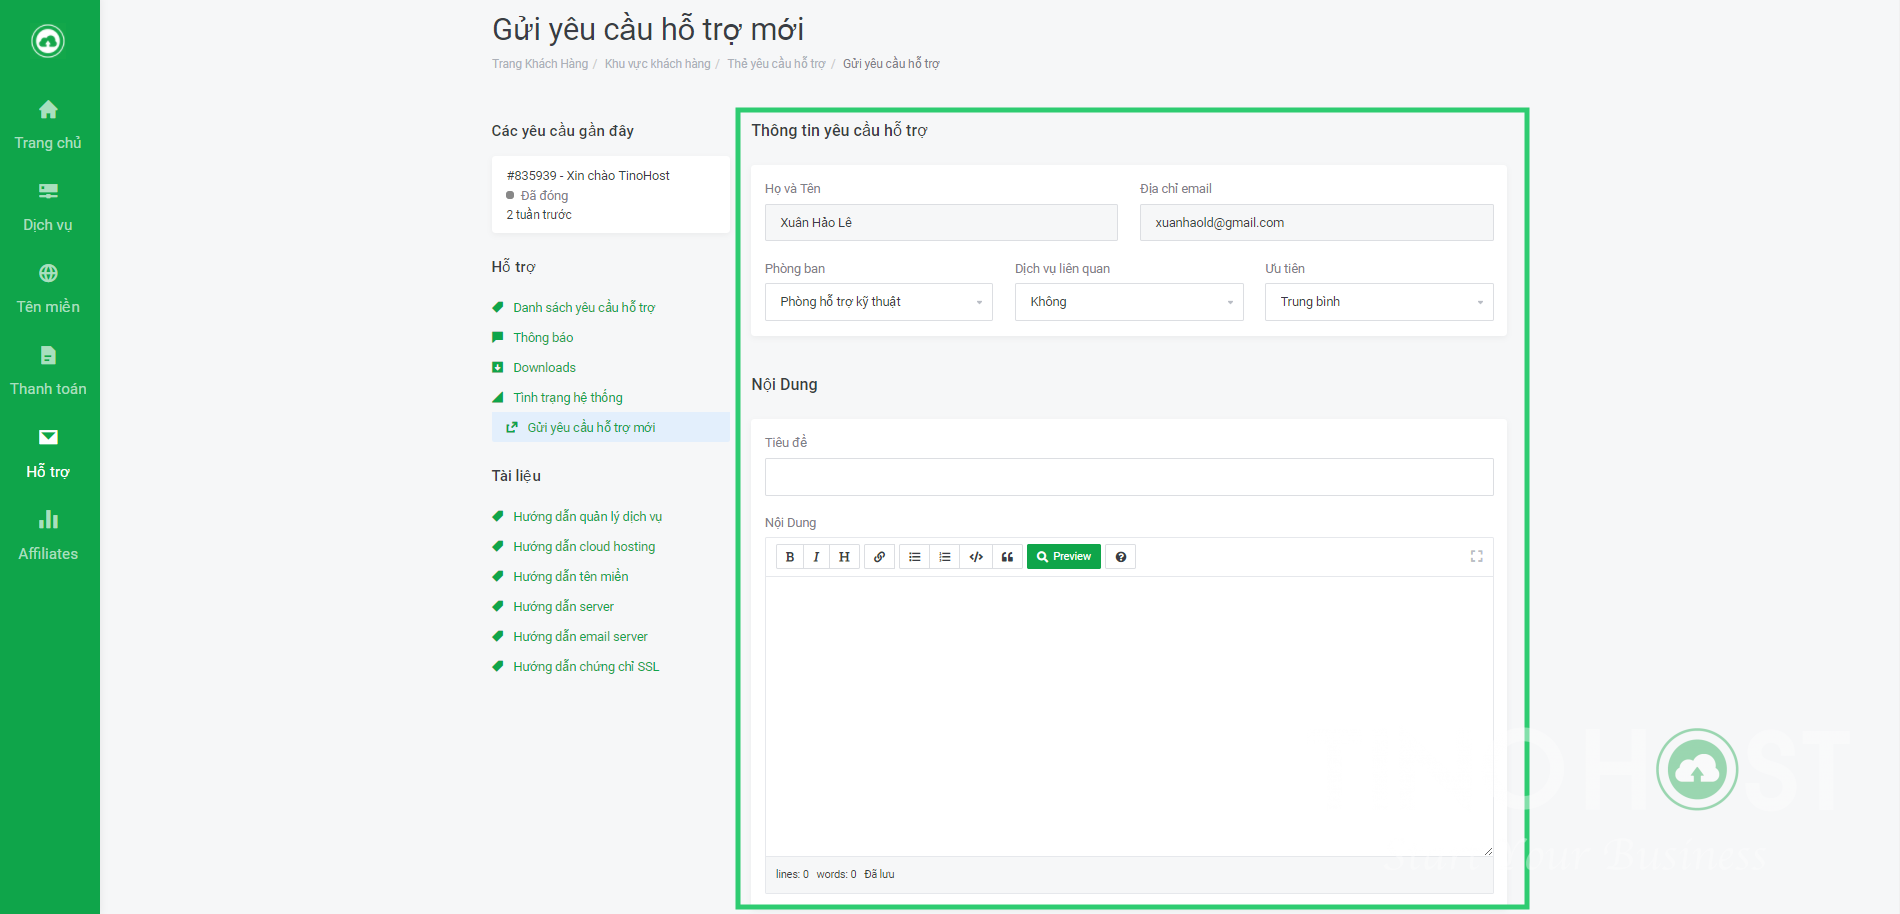Open the Phòng ban department dropdown
Screen dimensions: 1900x914
click(879, 302)
